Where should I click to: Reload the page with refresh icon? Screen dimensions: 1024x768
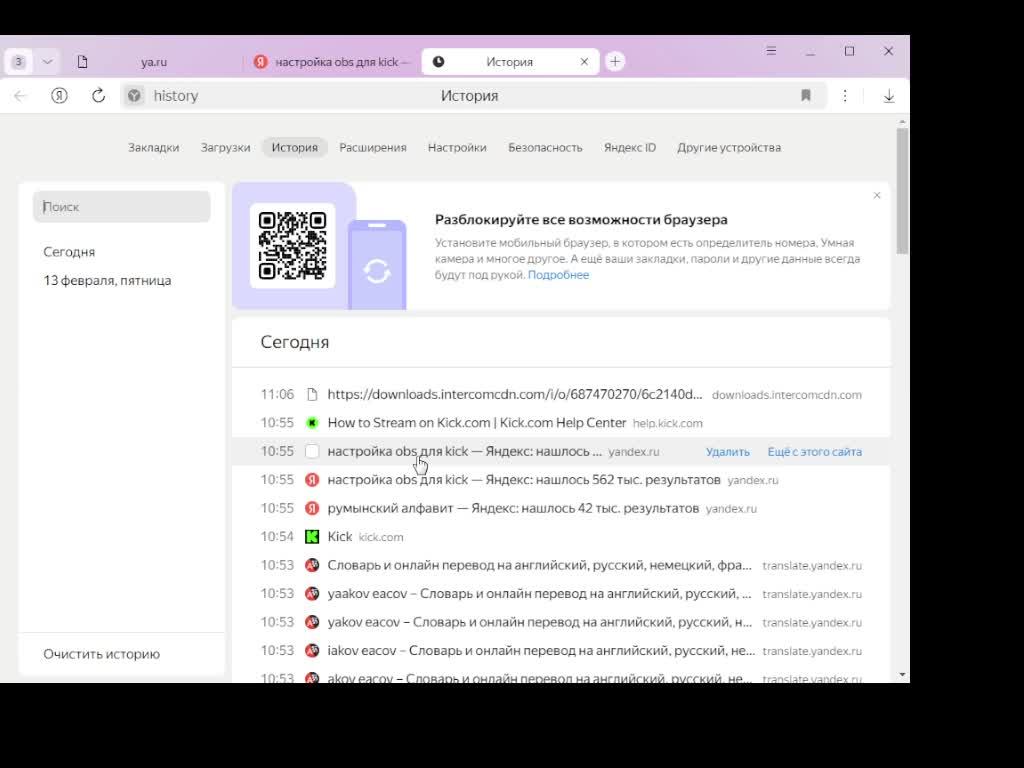(x=98, y=96)
